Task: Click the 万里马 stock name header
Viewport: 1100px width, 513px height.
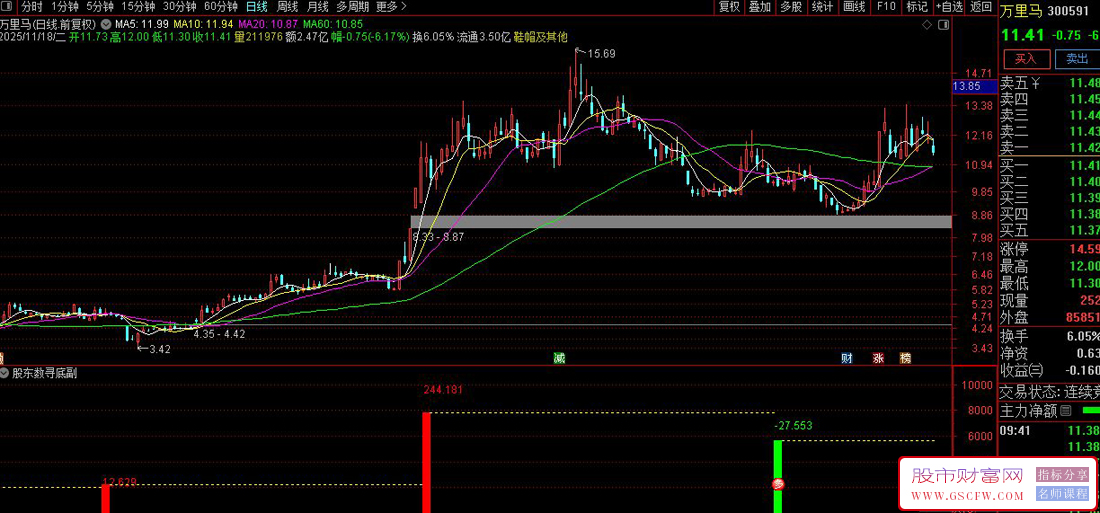Action: tap(1021, 11)
